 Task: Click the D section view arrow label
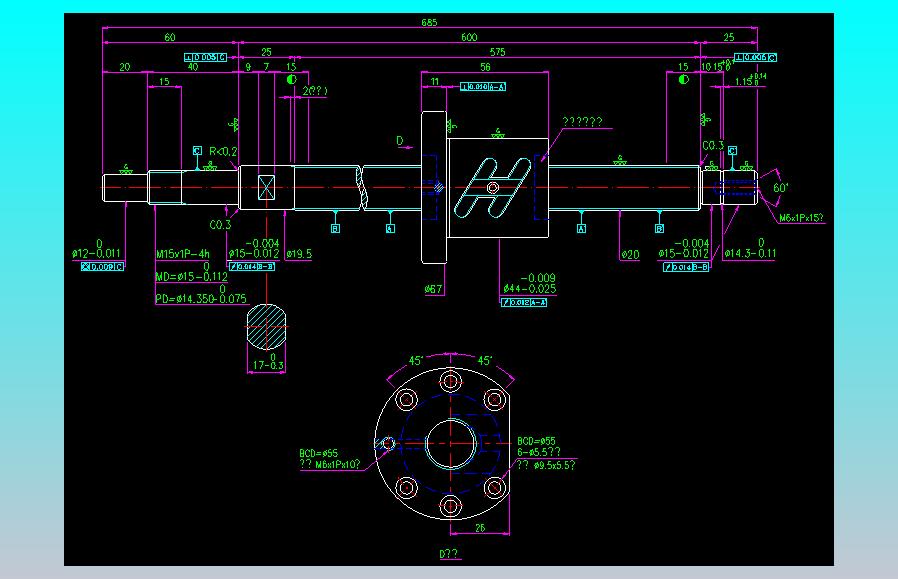[x=400, y=140]
